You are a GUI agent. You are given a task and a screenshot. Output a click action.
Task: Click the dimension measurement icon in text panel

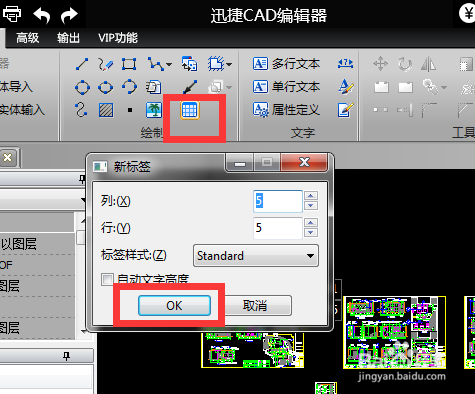(345, 63)
